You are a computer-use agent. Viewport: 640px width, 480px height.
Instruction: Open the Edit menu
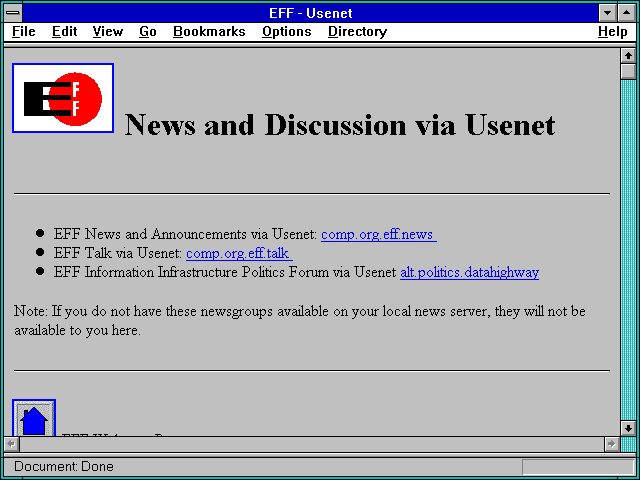(64, 31)
